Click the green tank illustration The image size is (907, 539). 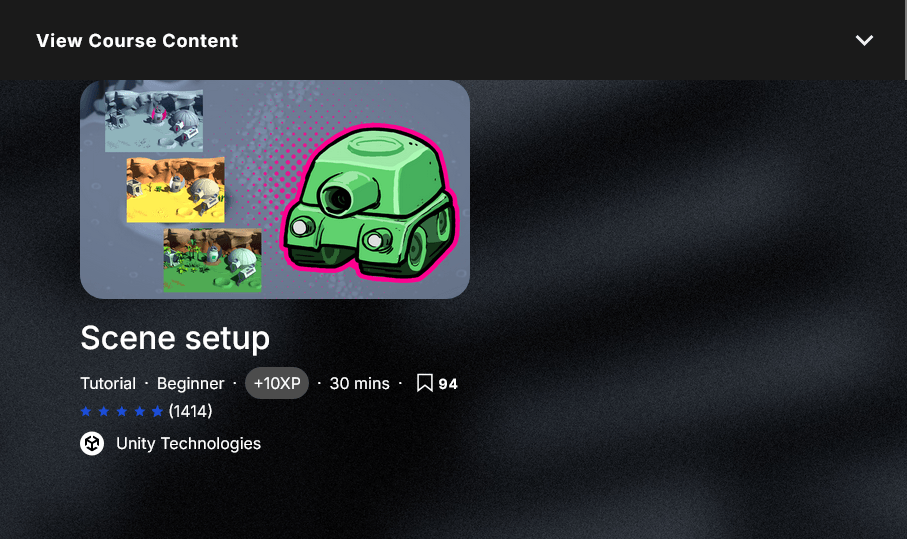(x=370, y=202)
